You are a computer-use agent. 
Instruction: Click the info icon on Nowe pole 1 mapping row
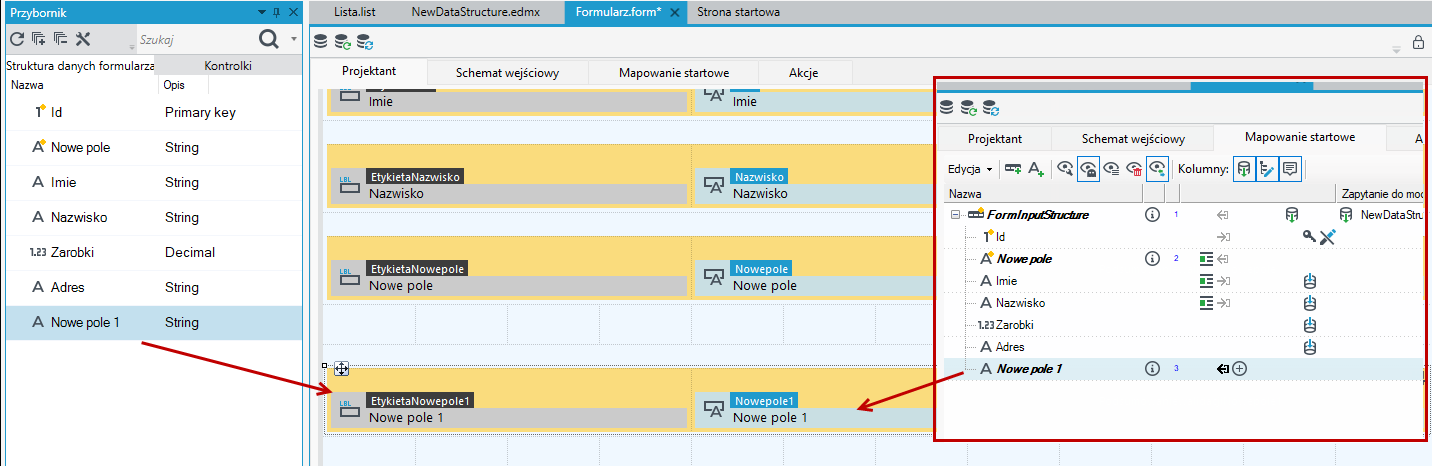pos(1151,368)
